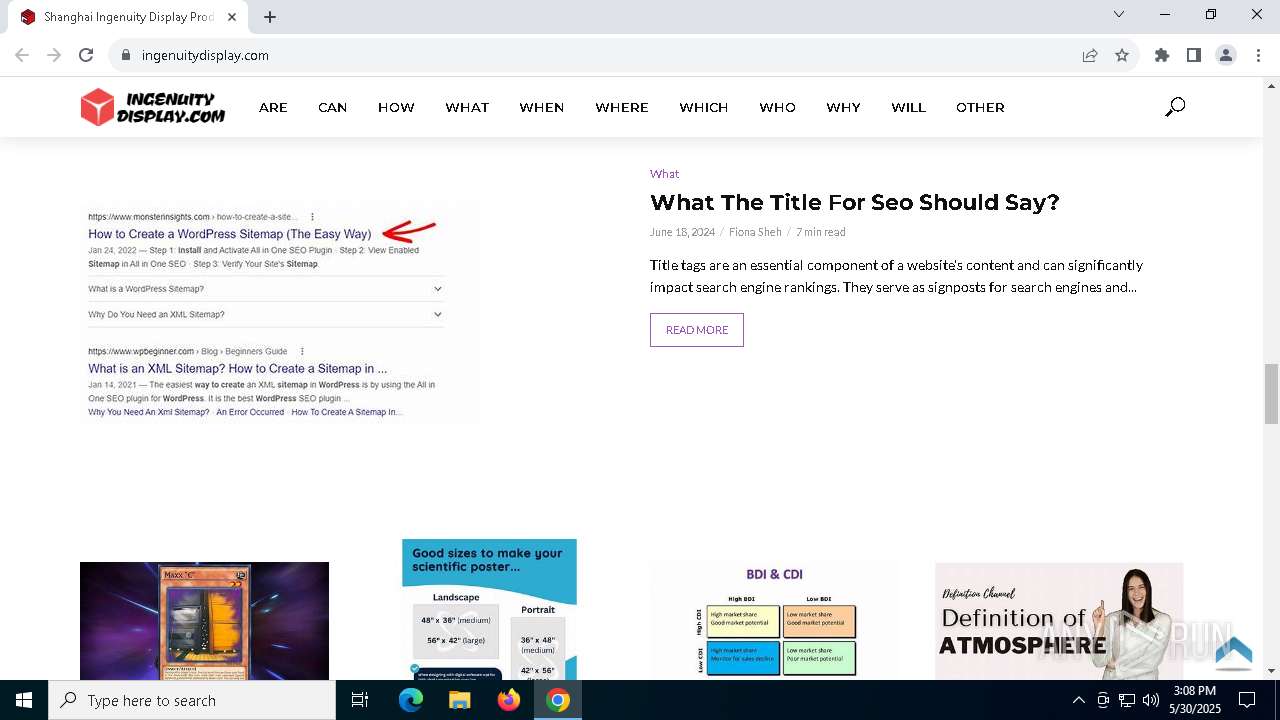Bookmark this tab with the star icon
Image resolution: width=1280 pixels, height=720 pixels.
pos(1122,55)
